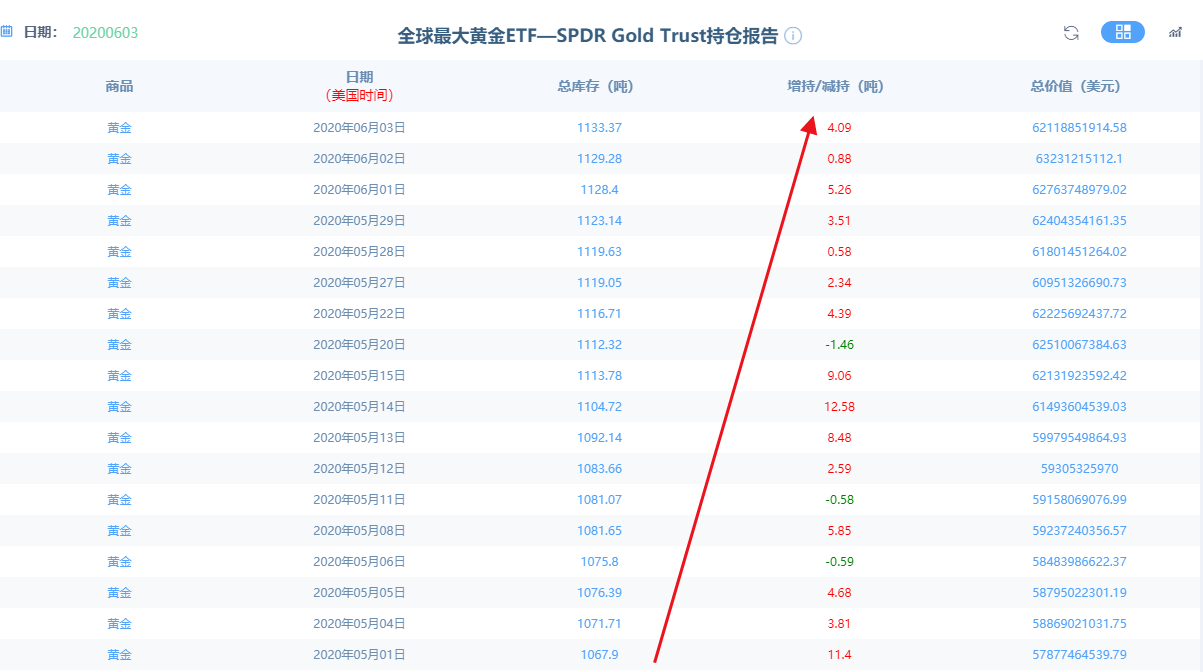1203x672 pixels.
Task: Select the holdings change value 12.58
Action: (839, 407)
